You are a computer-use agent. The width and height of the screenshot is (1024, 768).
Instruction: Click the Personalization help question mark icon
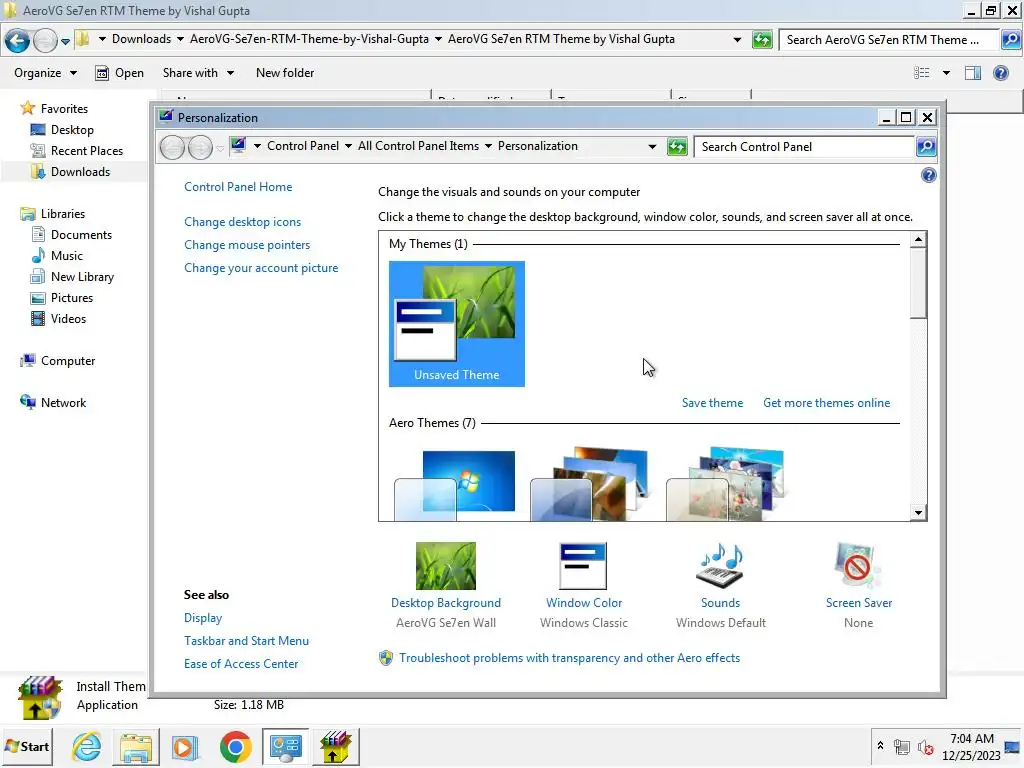coord(928,175)
